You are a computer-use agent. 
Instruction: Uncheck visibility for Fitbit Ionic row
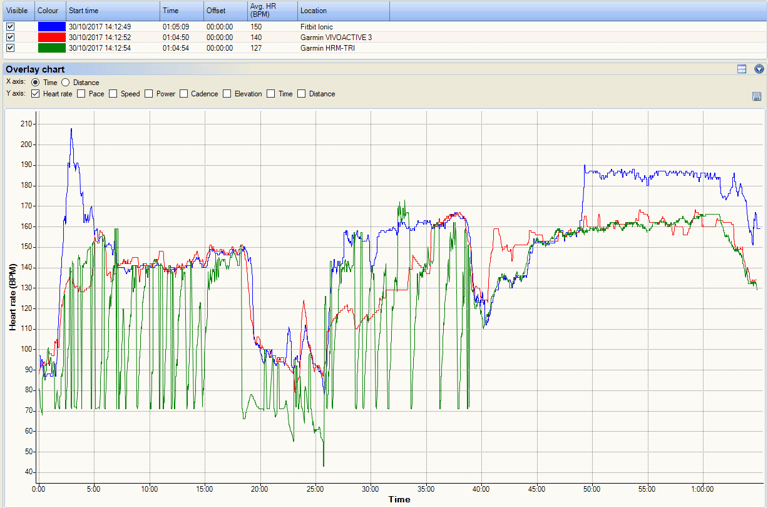tap(11, 27)
